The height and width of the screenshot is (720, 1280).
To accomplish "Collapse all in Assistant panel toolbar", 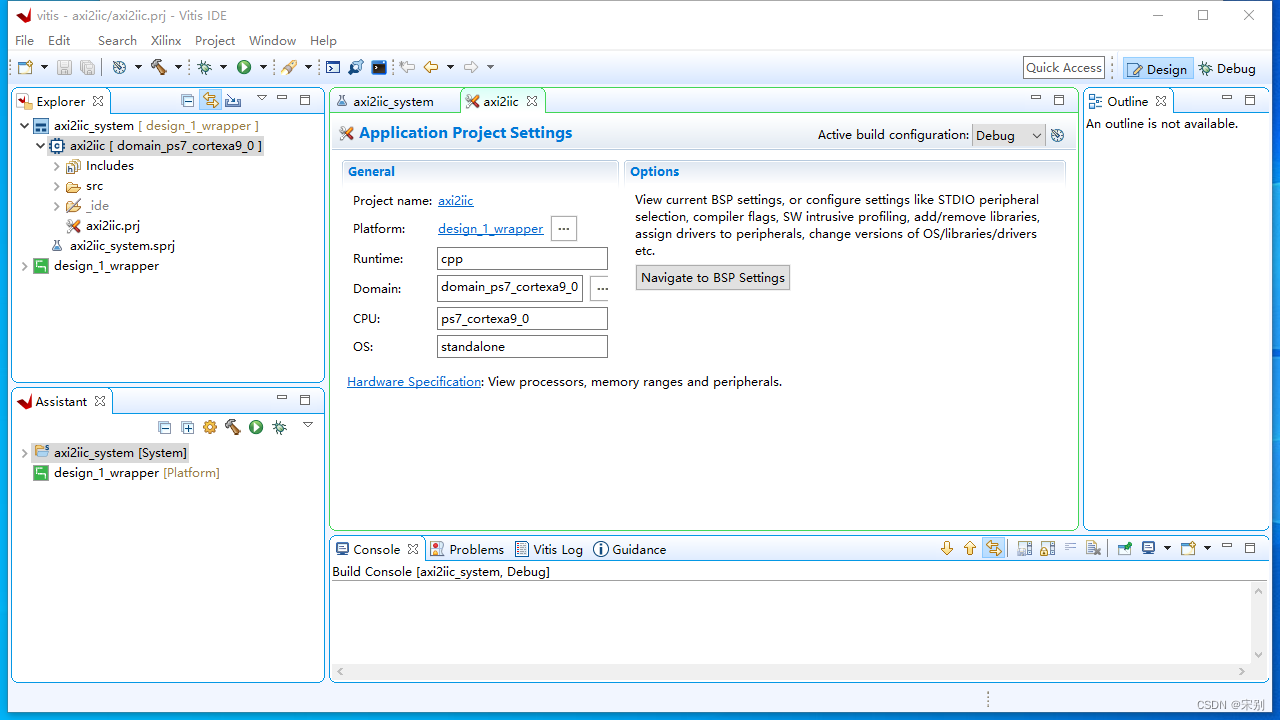I will pyautogui.click(x=165, y=427).
